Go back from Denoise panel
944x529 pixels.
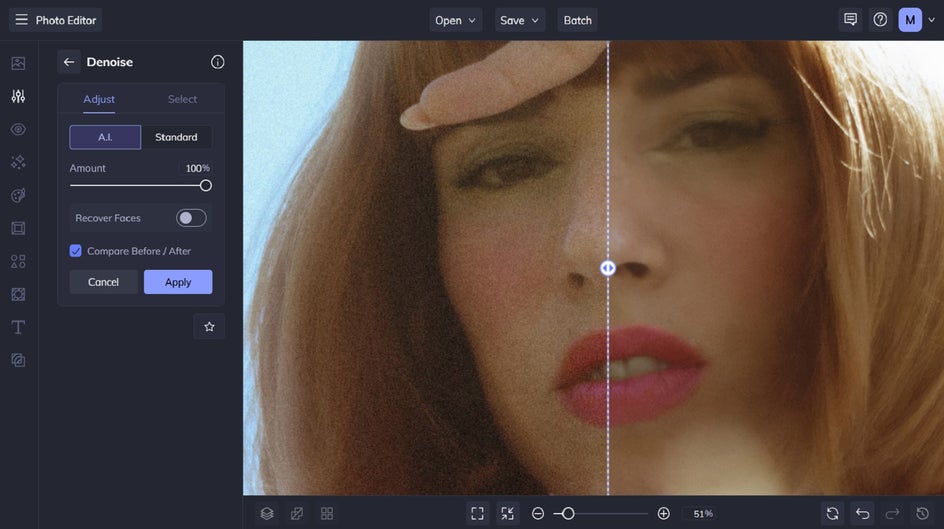tap(69, 62)
